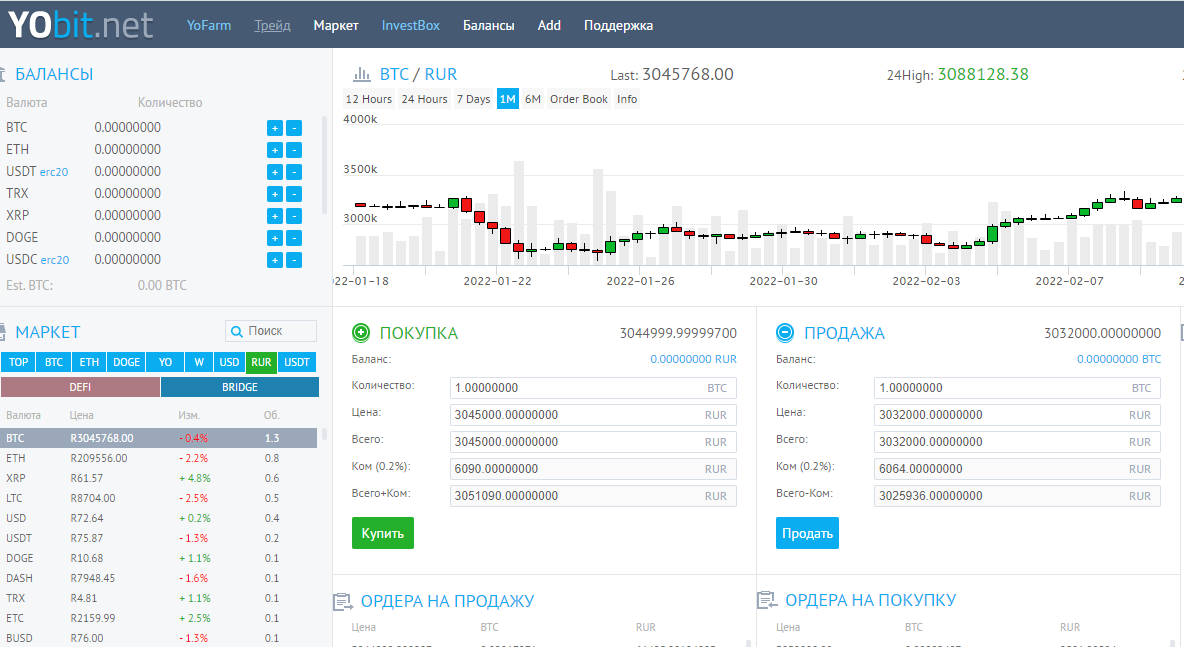Open the Трейд menu item
This screenshot has height=647, width=1184.
pyautogui.click(x=273, y=25)
